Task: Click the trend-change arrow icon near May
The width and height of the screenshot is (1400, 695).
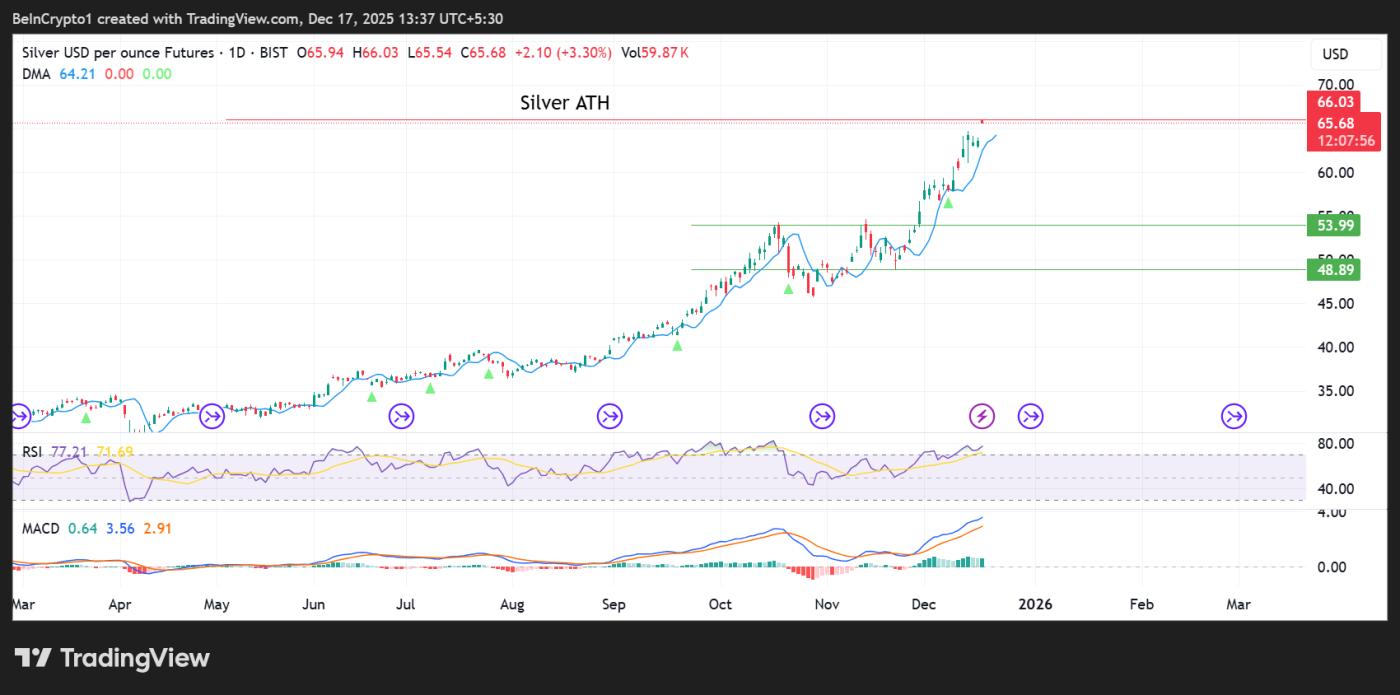Action: 213,416
